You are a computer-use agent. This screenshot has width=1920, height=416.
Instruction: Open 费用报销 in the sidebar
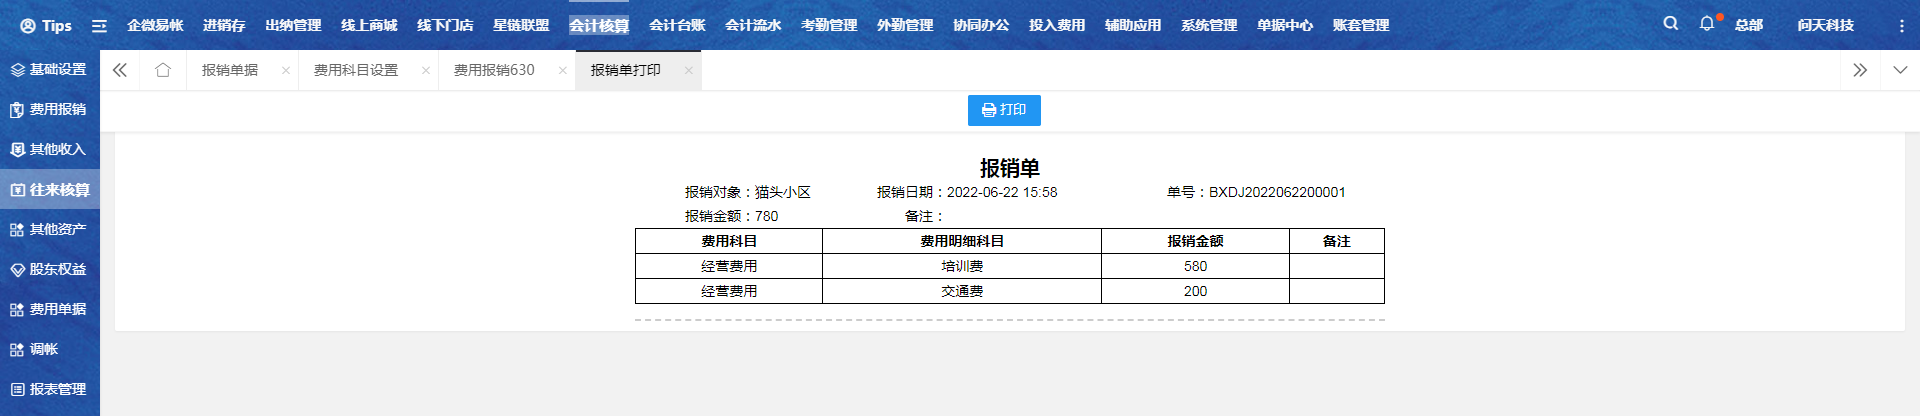[x=50, y=110]
